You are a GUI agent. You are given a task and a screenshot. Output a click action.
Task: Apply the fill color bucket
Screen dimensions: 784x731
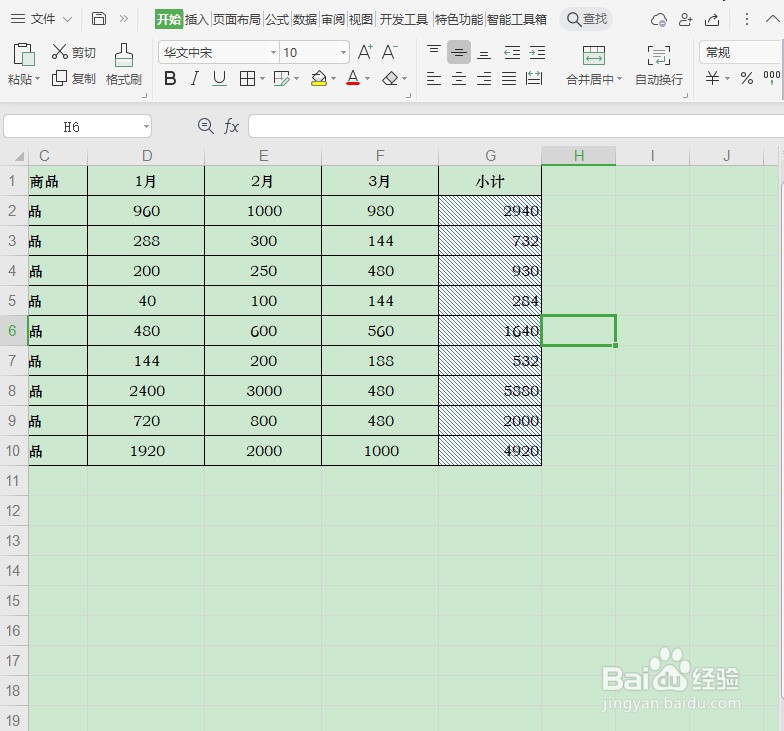tap(318, 78)
